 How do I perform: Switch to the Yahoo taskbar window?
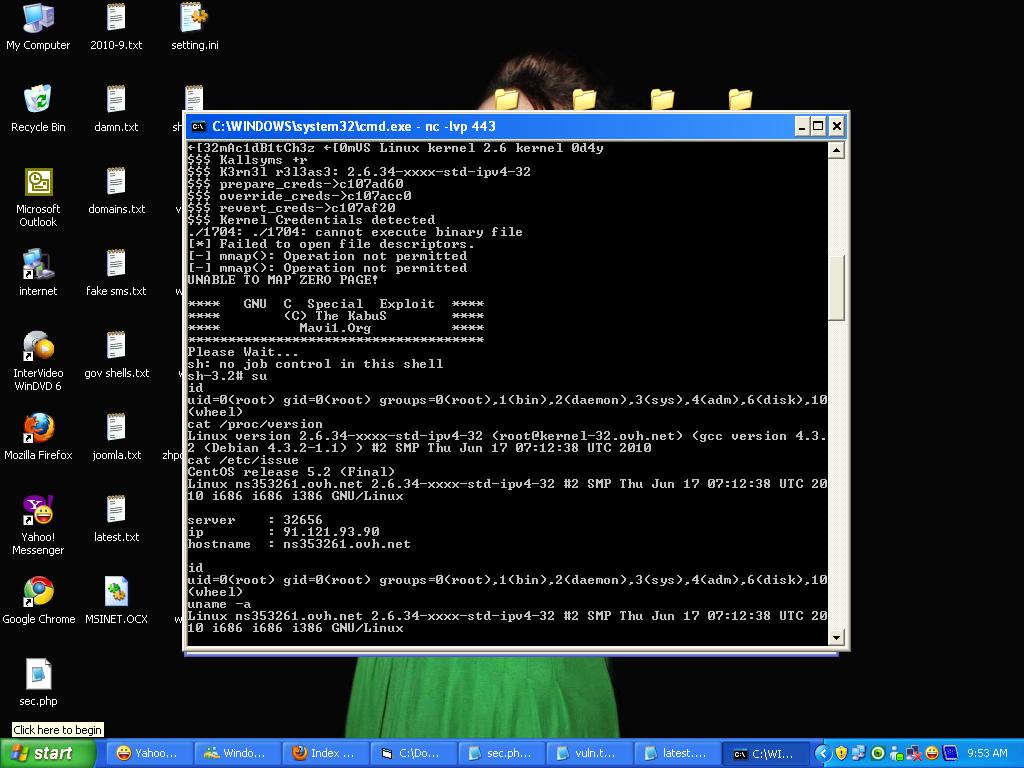[x=148, y=754]
